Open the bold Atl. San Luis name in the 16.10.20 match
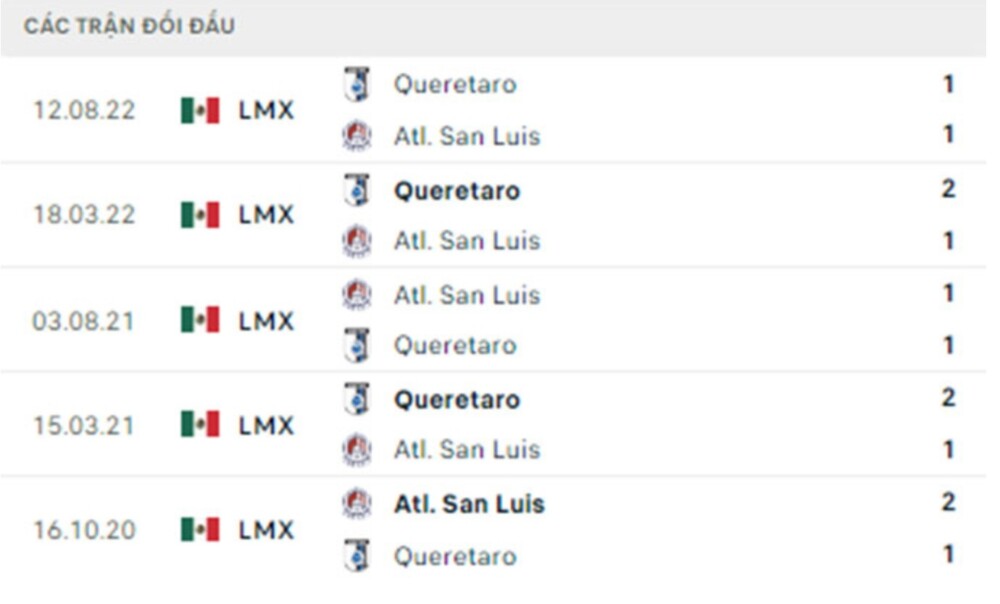 [468, 504]
